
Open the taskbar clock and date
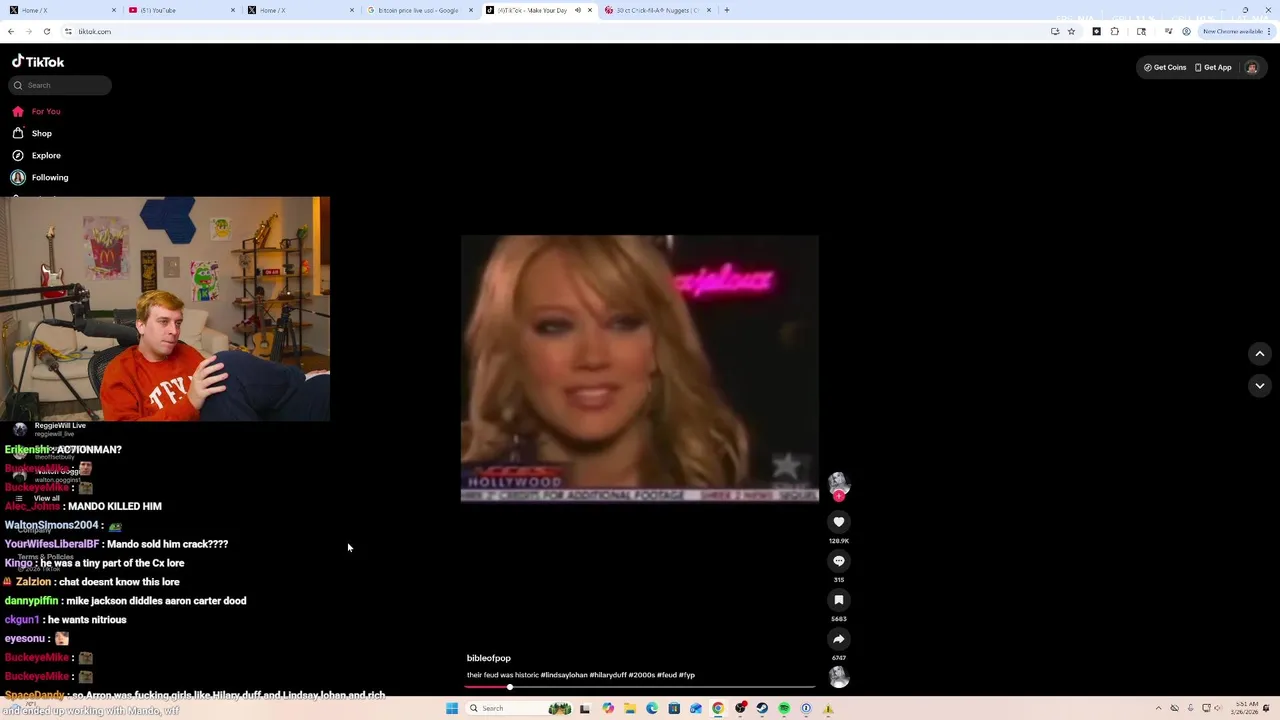point(1247,708)
